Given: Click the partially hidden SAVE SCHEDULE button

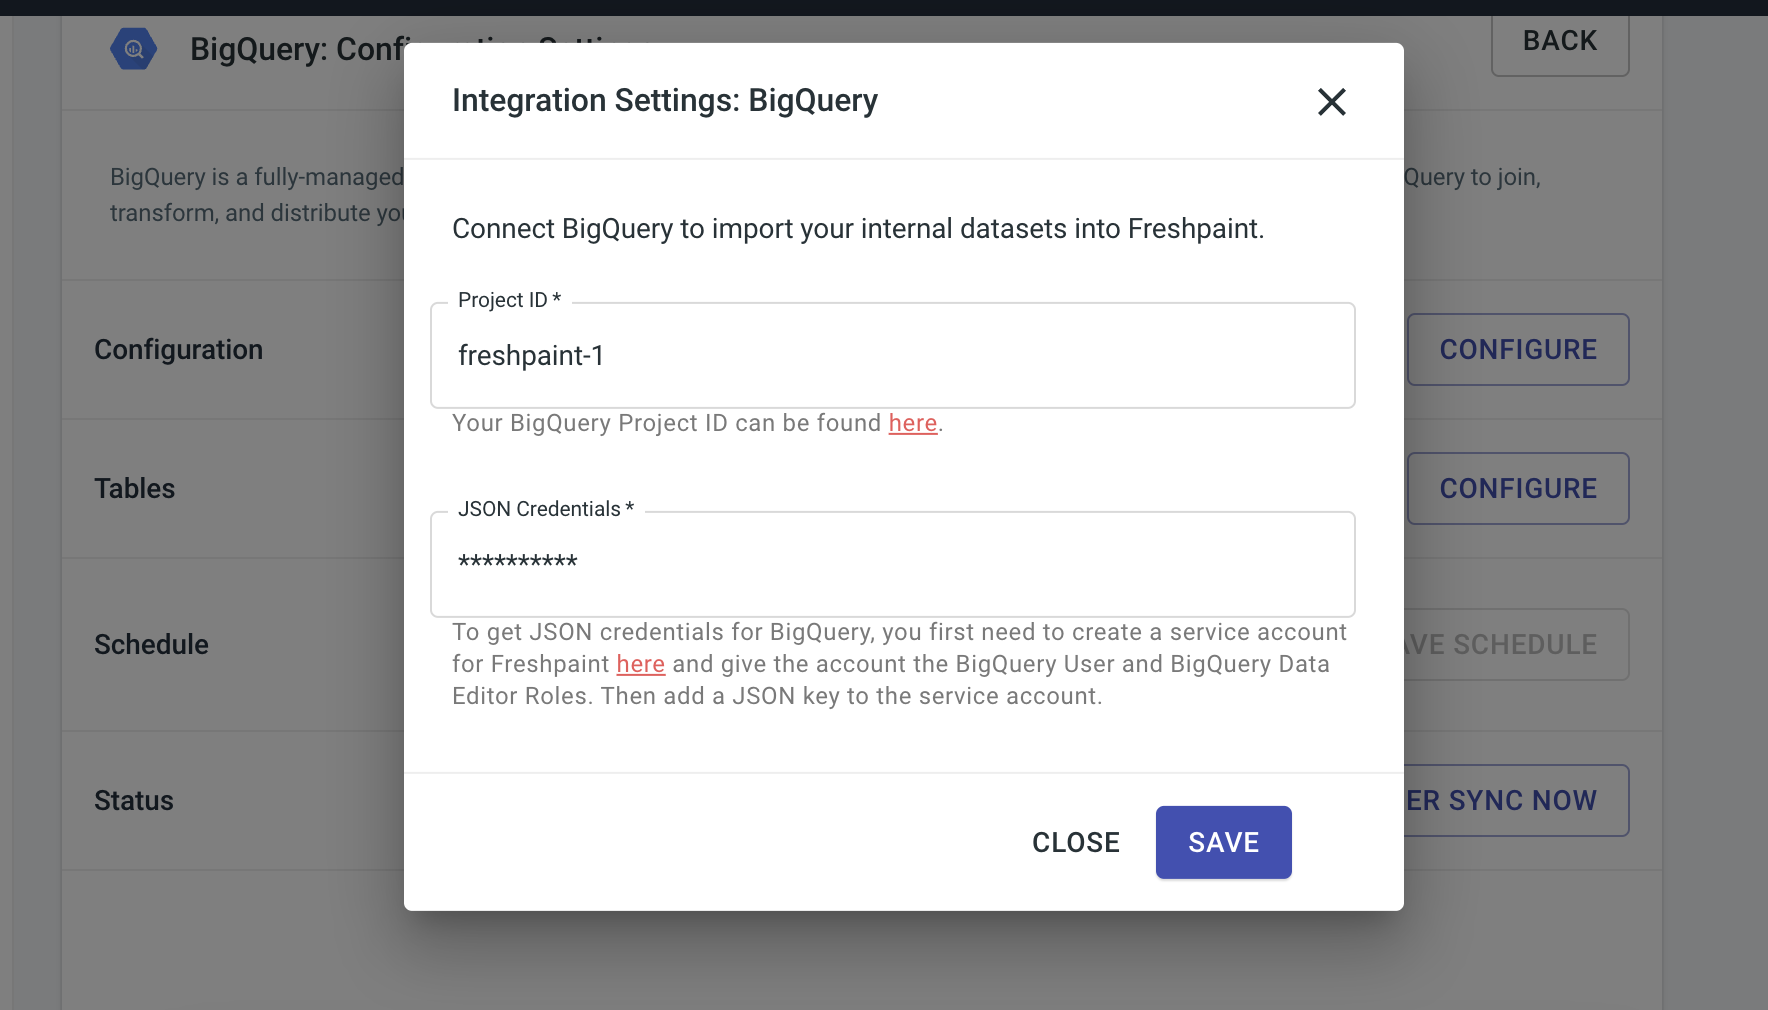Looking at the screenshot, I should tap(1516, 644).
